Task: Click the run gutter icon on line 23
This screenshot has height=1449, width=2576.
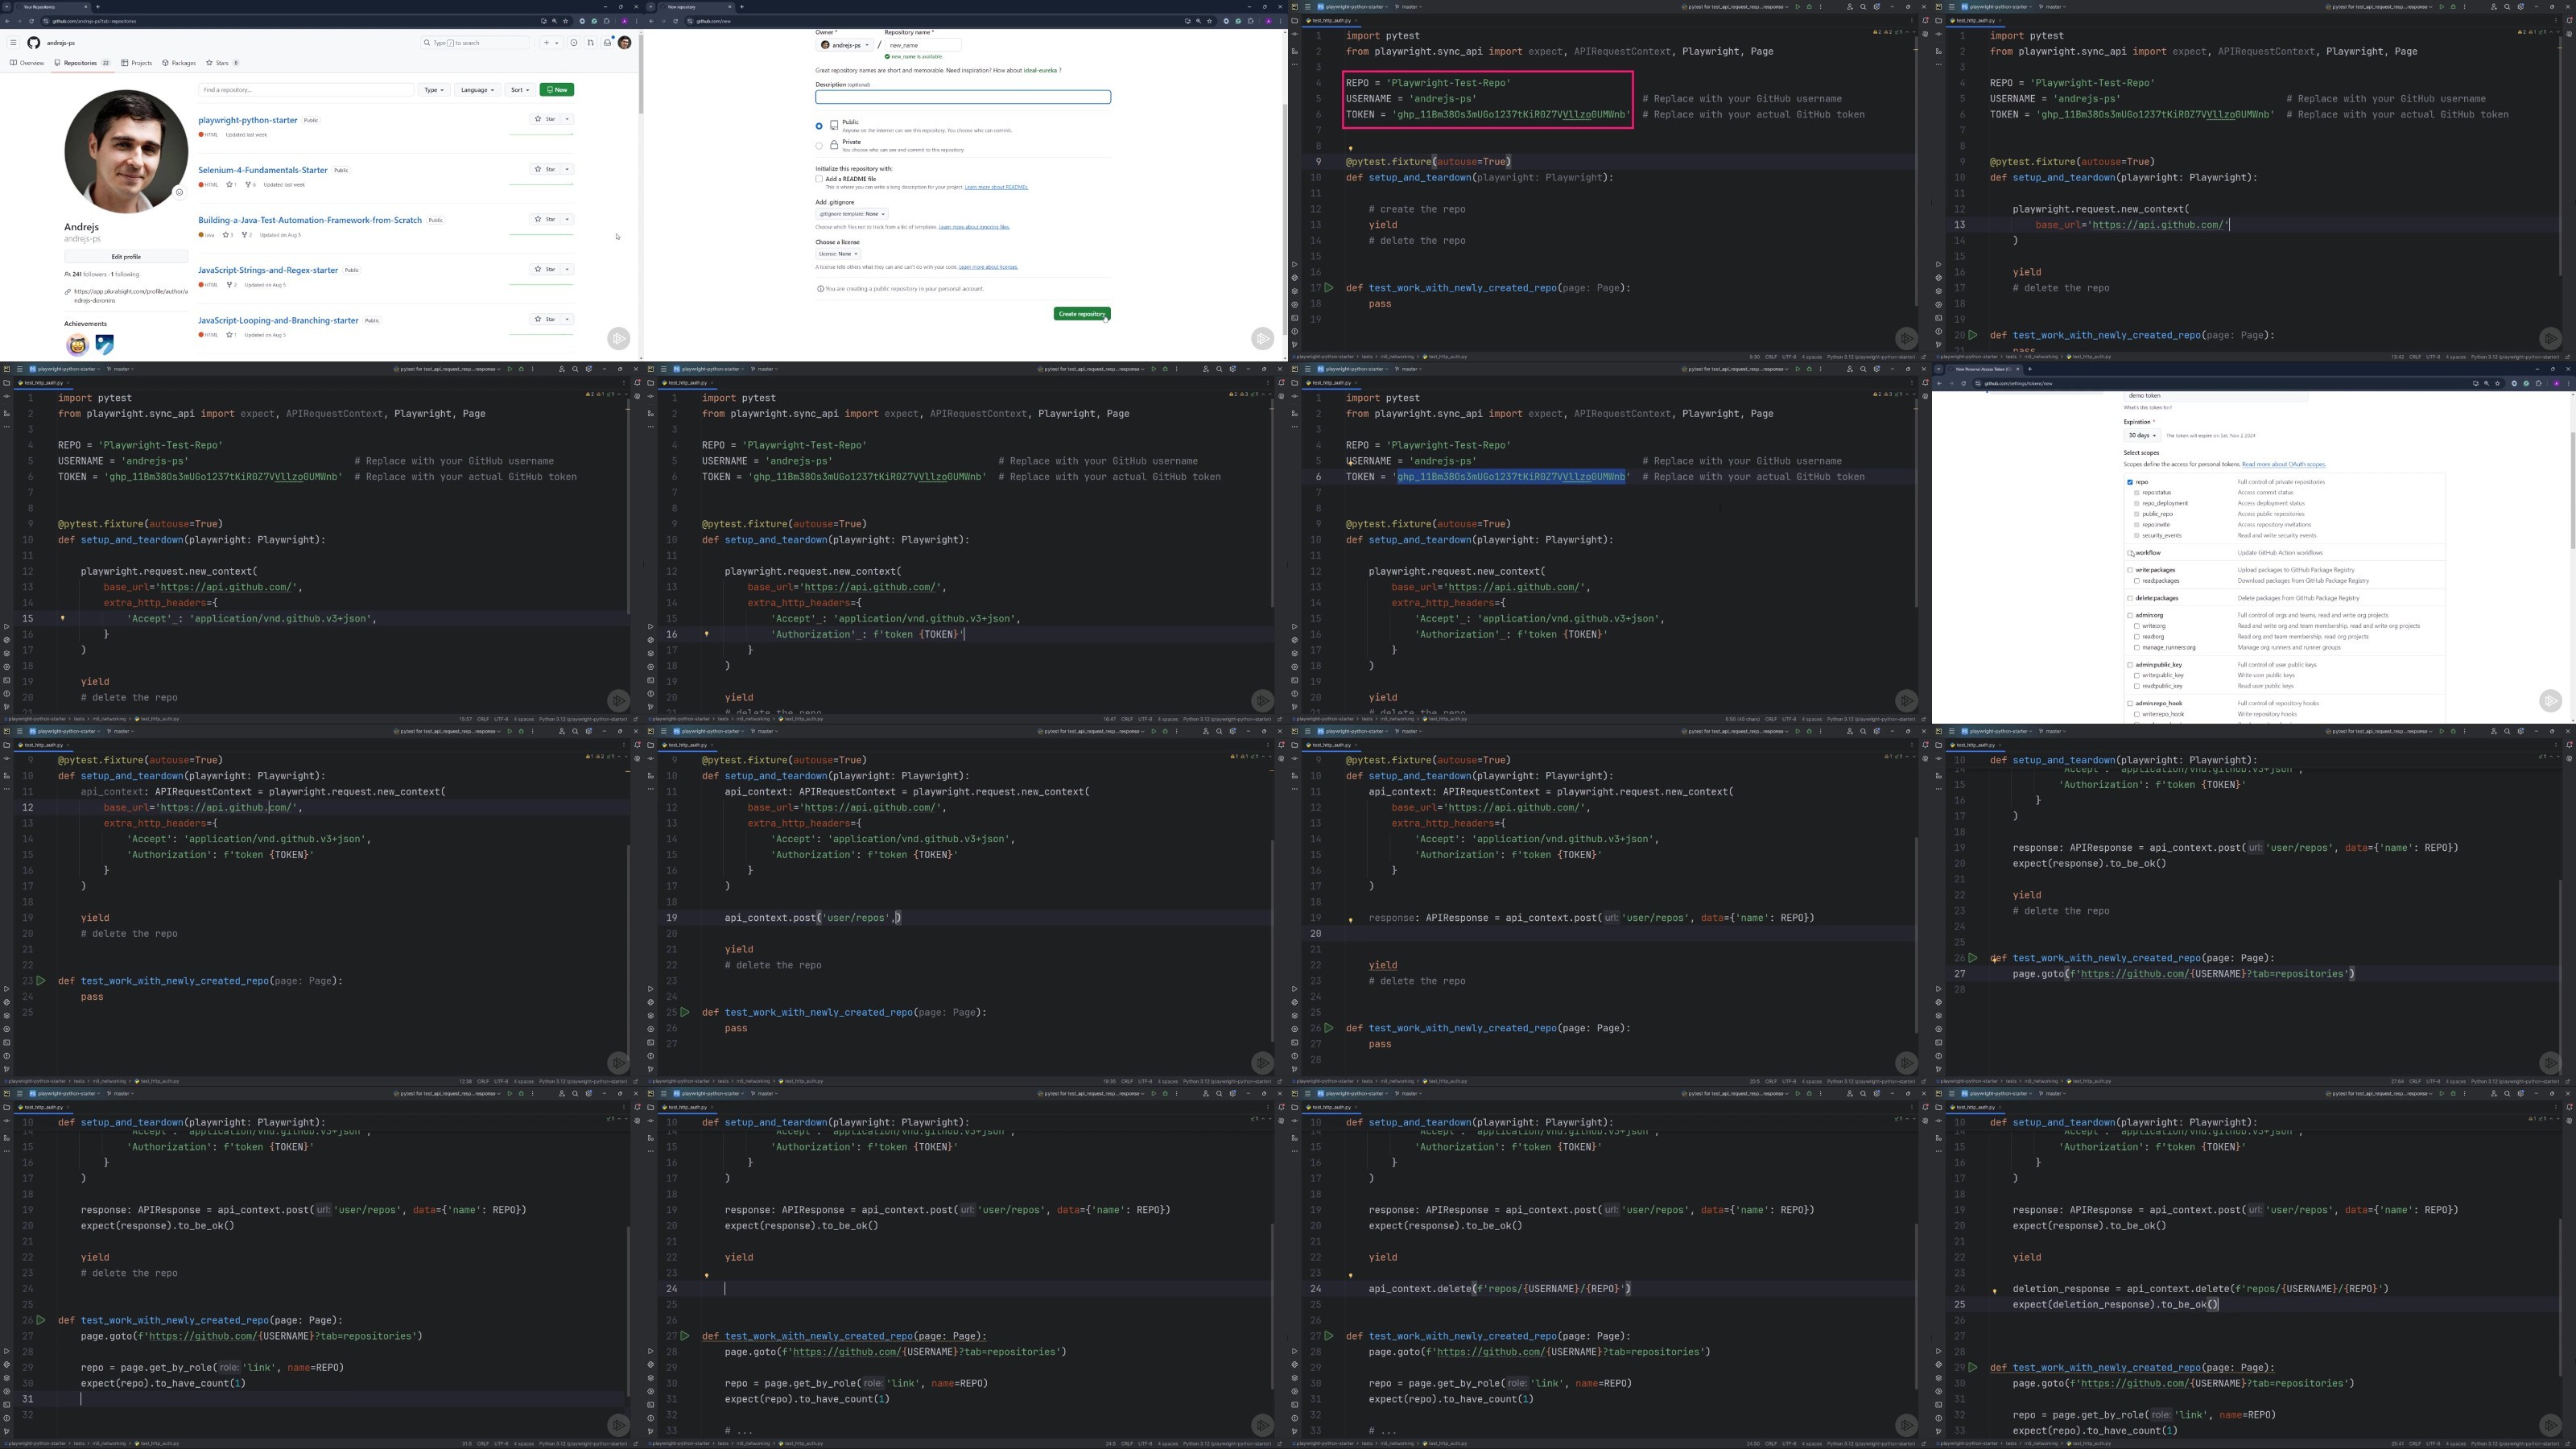Action: [41, 981]
